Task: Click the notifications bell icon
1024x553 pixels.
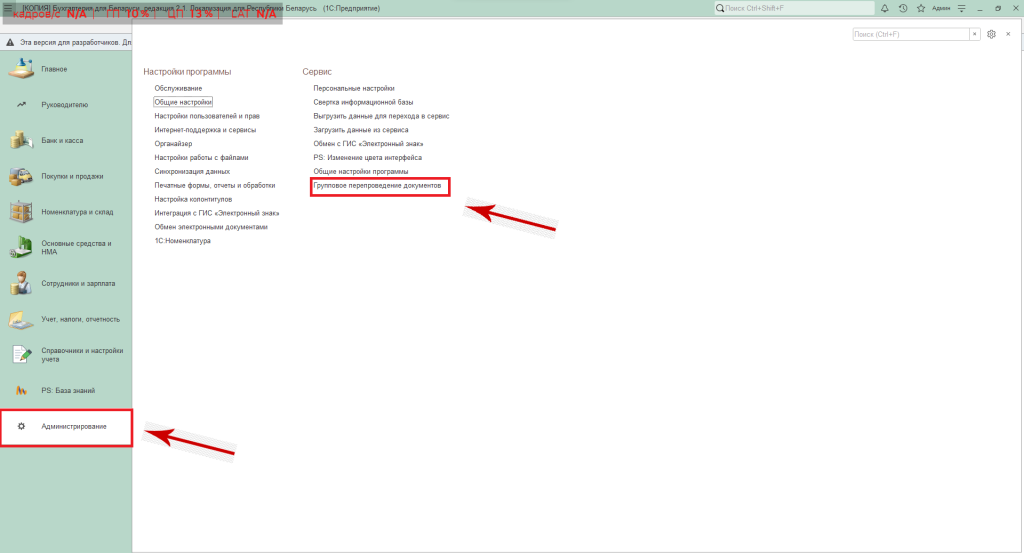Action: [885, 8]
